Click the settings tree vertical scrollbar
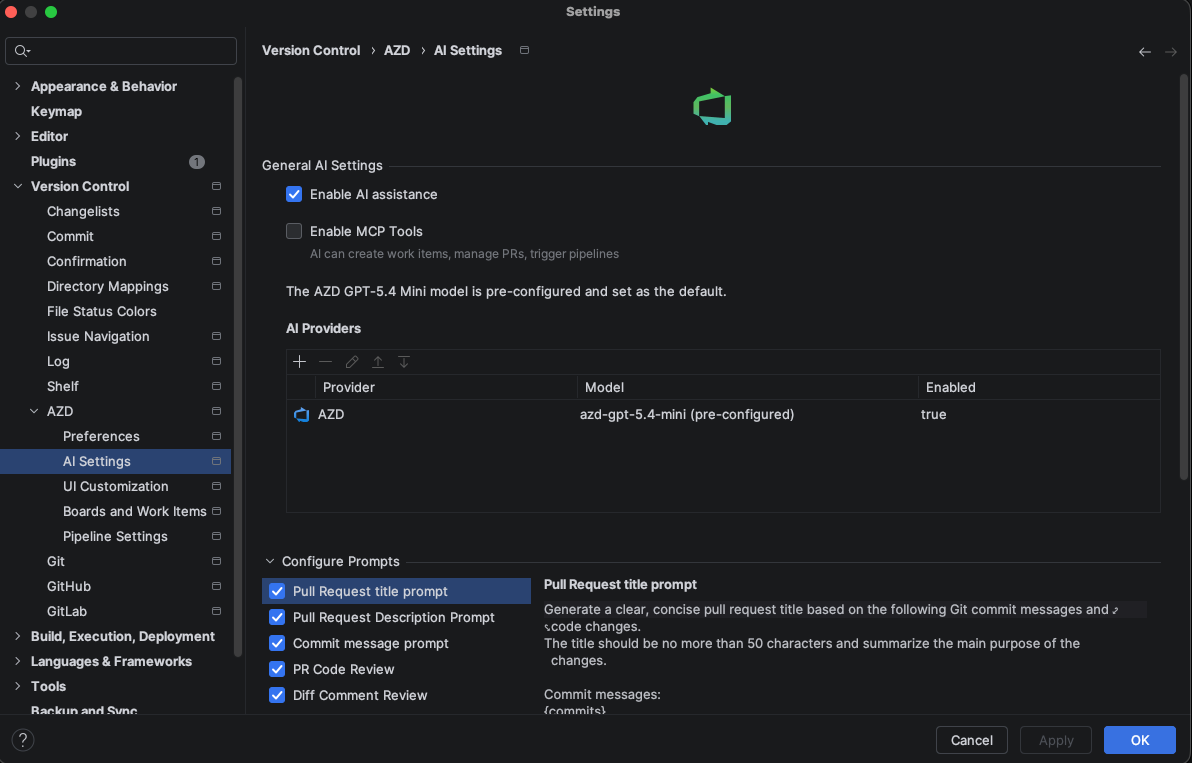Viewport: 1192px width, 763px height. point(239,365)
